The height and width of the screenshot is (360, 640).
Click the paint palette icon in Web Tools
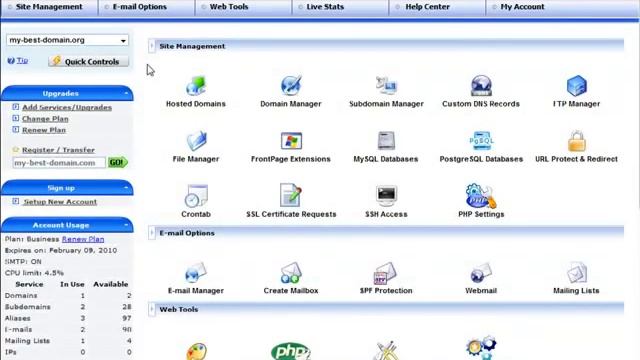pyautogui.click(x=196, y=352)
